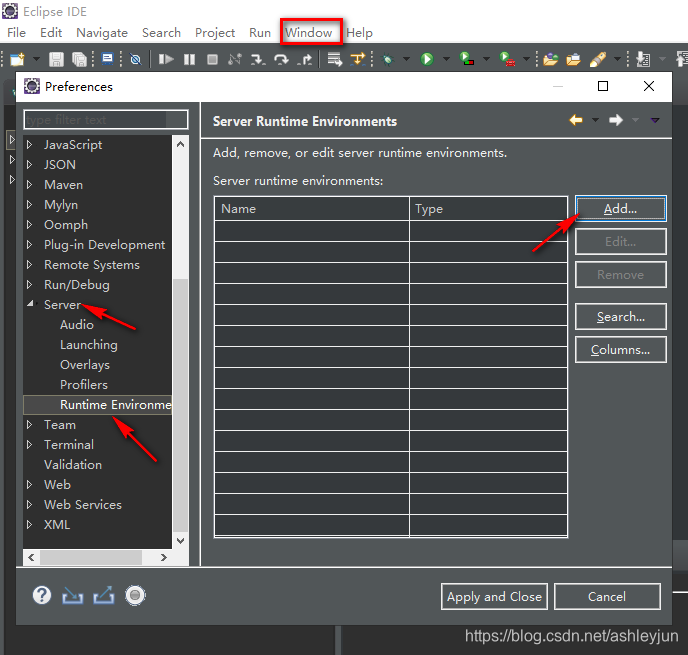Click the Save All toolbar icon
688x655 pixels.
pyautogui.click(x=79, y=59)
